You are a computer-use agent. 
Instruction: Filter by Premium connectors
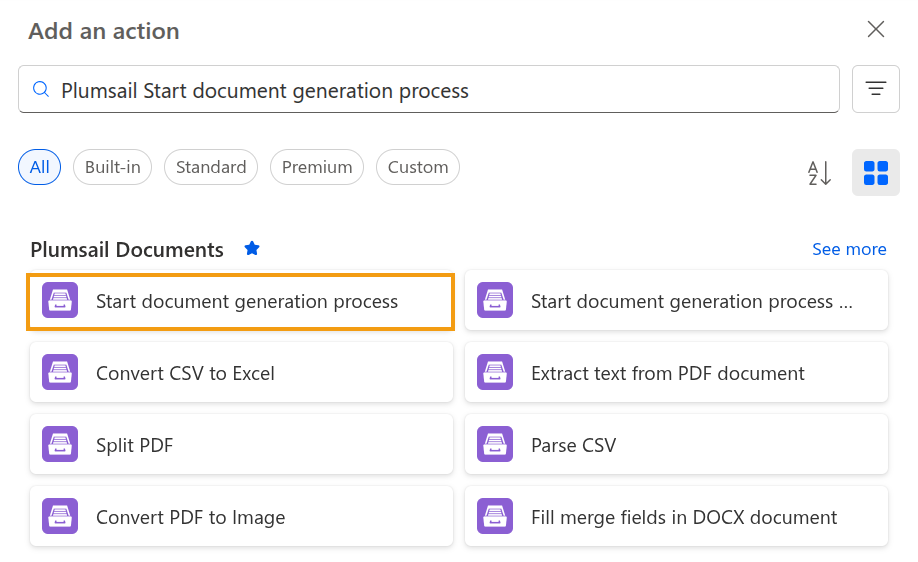click(x=317, y=167)
